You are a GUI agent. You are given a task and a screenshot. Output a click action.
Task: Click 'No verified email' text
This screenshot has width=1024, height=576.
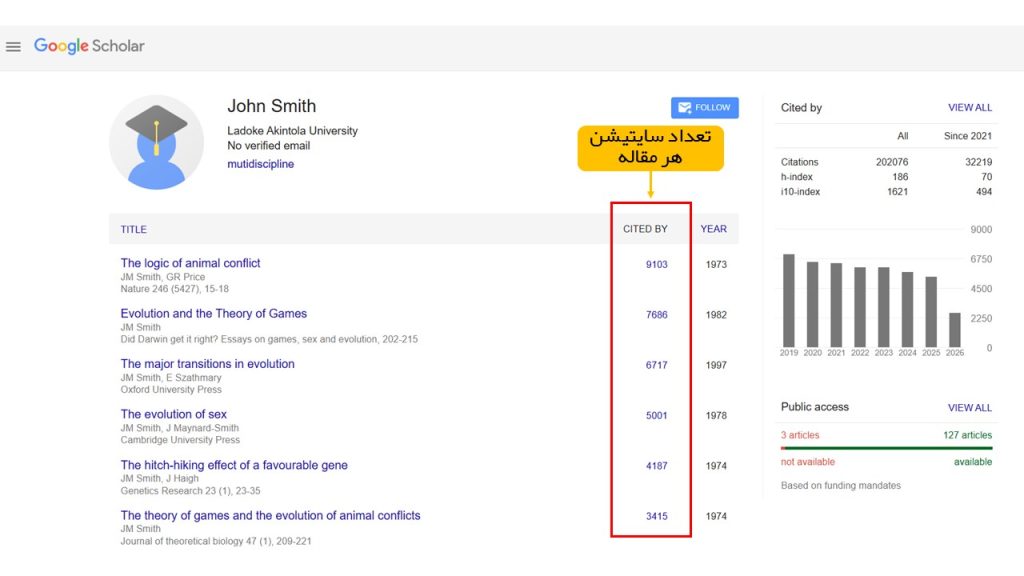click(268, 146)
